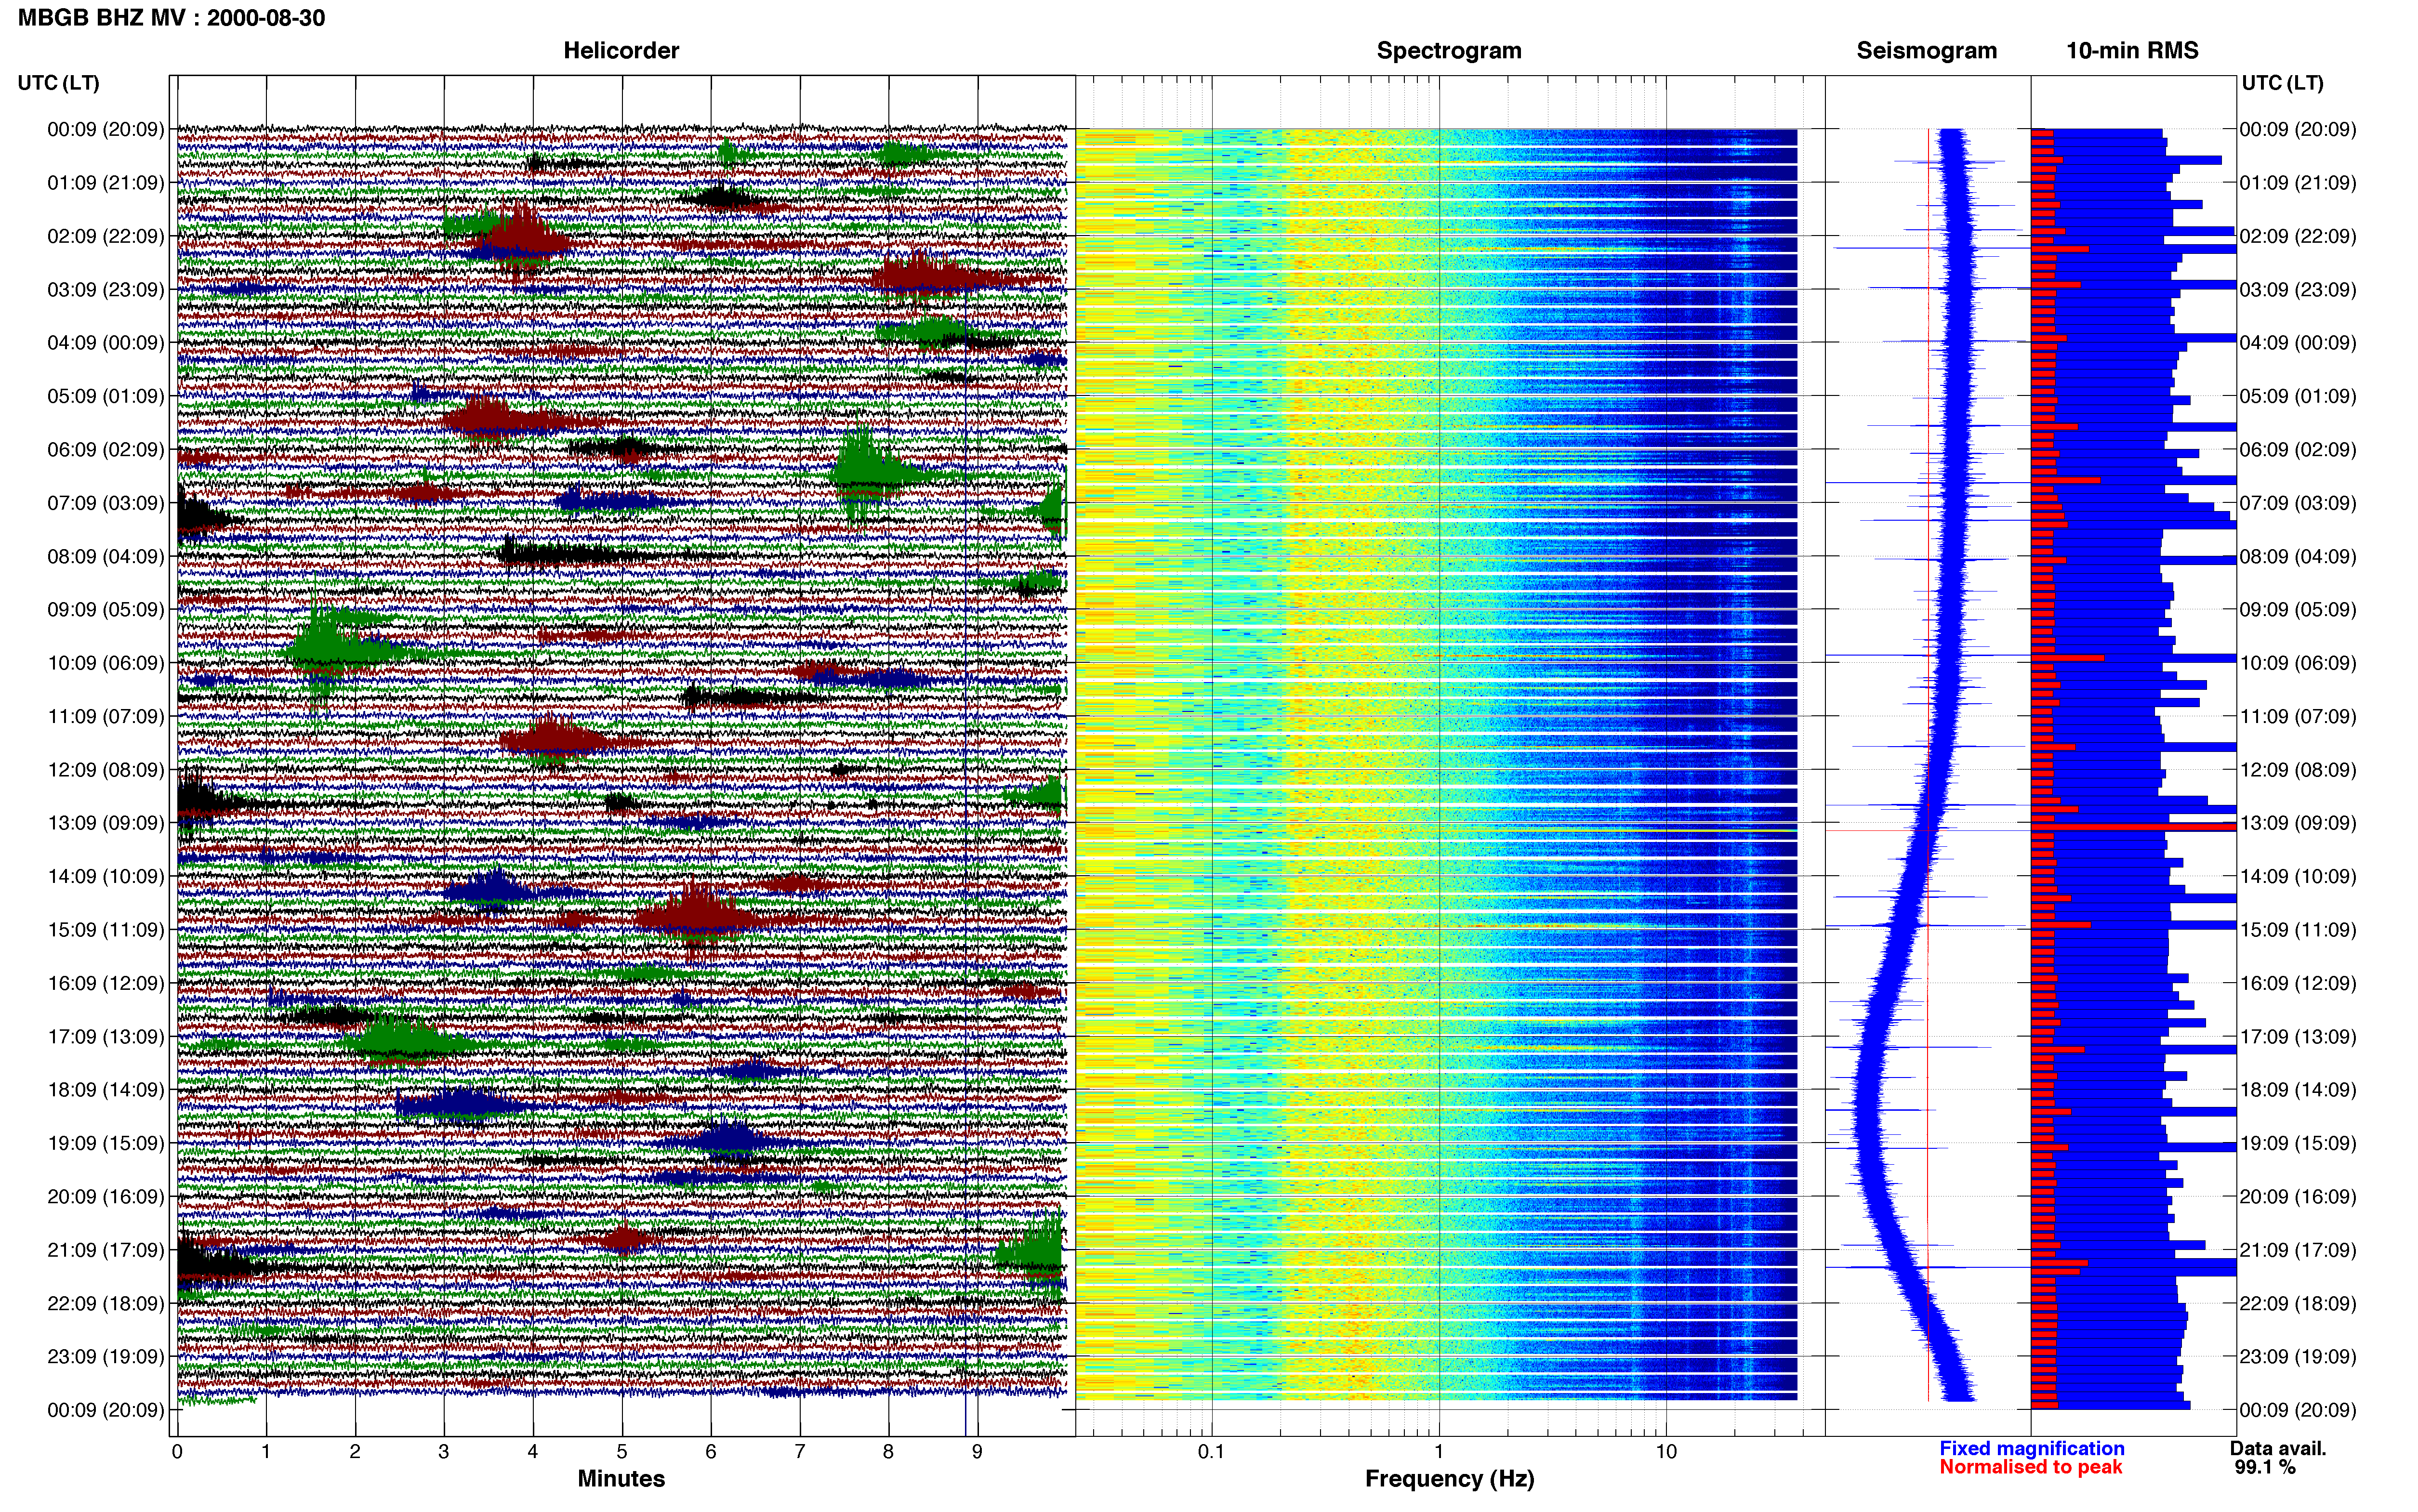The height and width of the screenshot is (1512, 2418).
Task: Click the '5' minutes tick label
Action: [622, 1451]
